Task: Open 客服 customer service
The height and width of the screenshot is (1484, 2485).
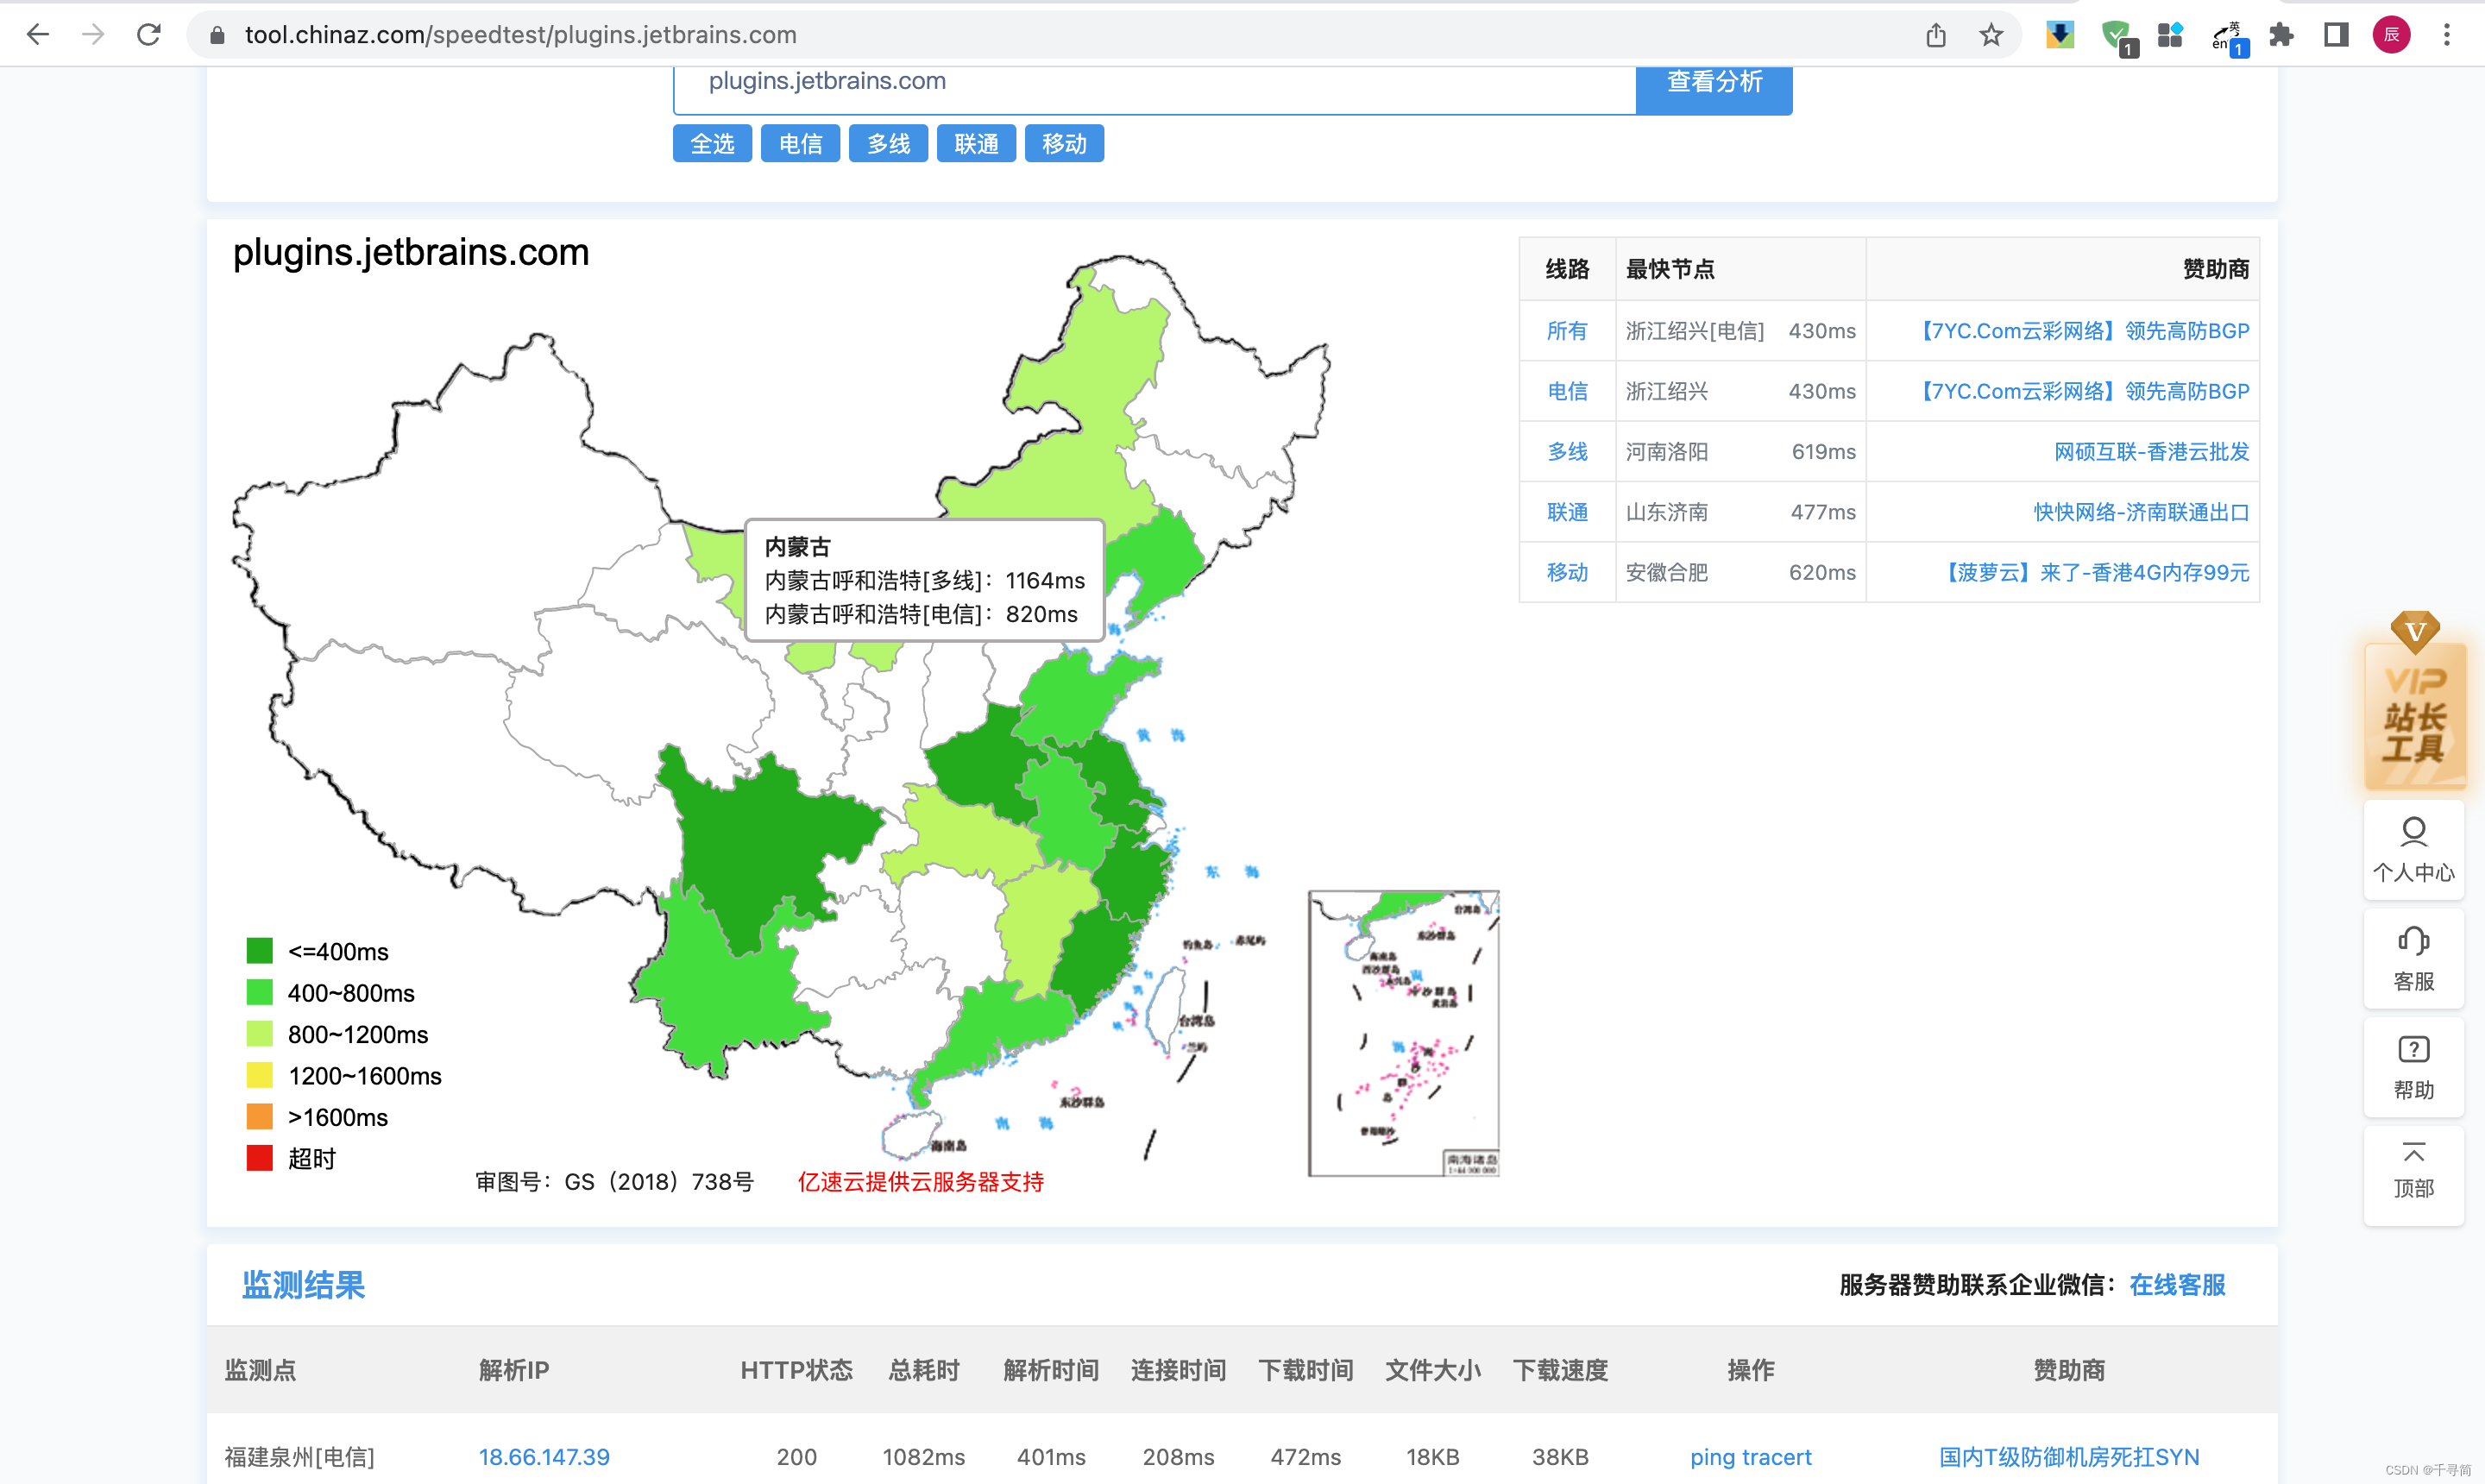Action: point(2413,959)
